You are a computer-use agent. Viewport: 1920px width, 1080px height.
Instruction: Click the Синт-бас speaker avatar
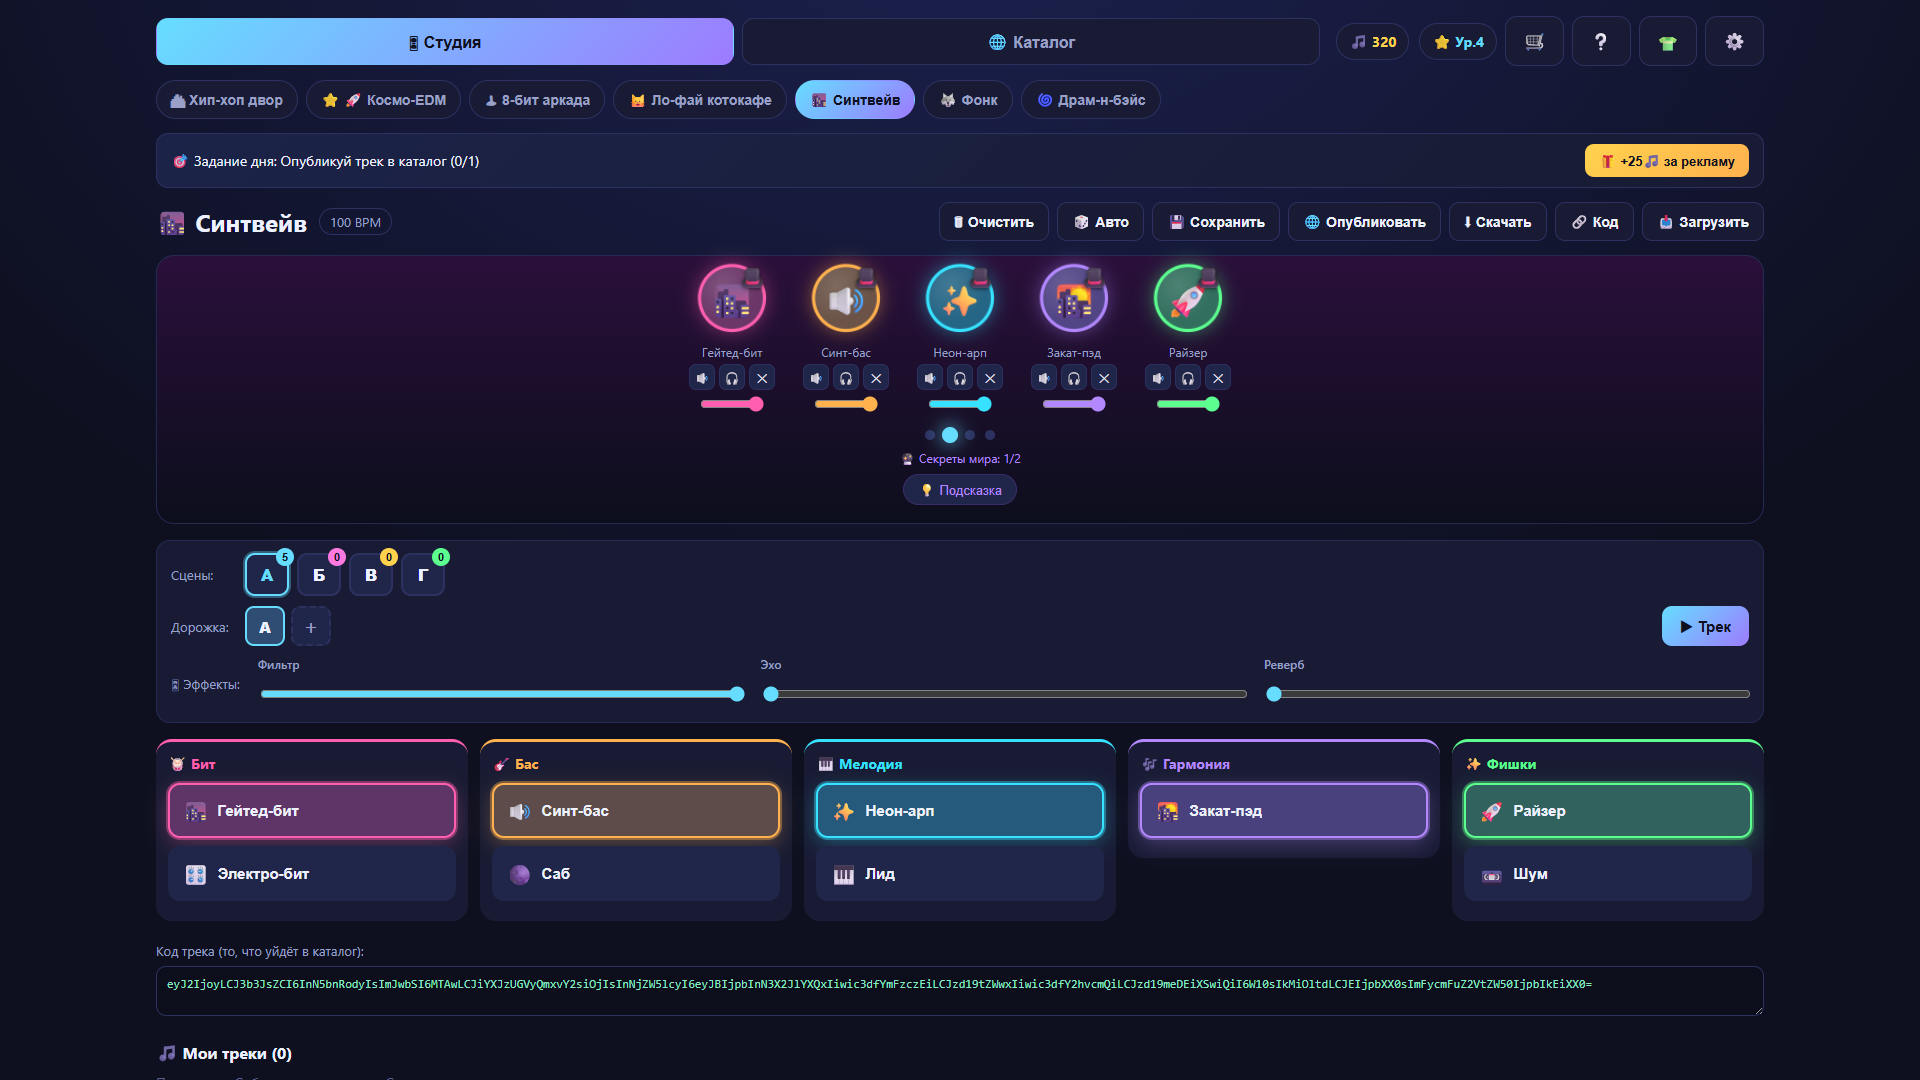click(x=846, y=299)
